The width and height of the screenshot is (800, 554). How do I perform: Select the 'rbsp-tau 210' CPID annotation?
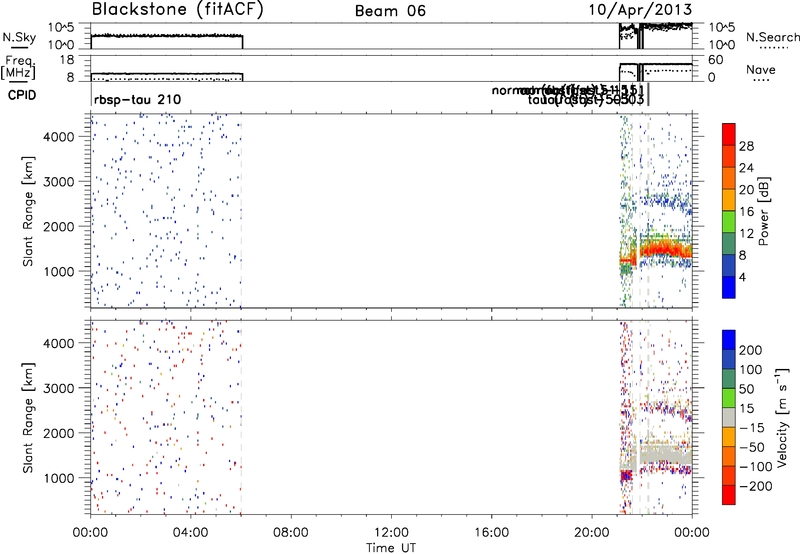click(137, 99)
